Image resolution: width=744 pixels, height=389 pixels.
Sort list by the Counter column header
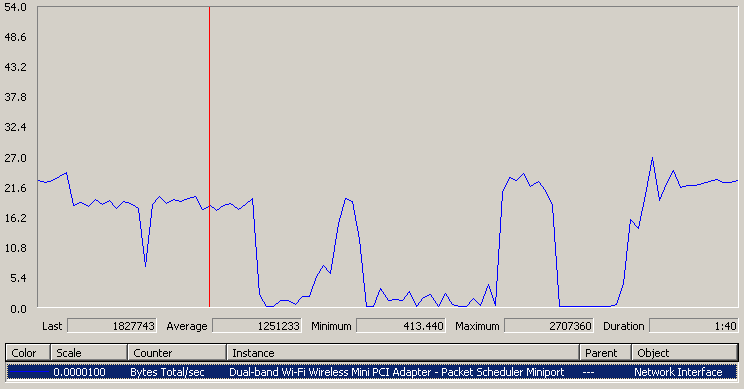click(177, 353)
